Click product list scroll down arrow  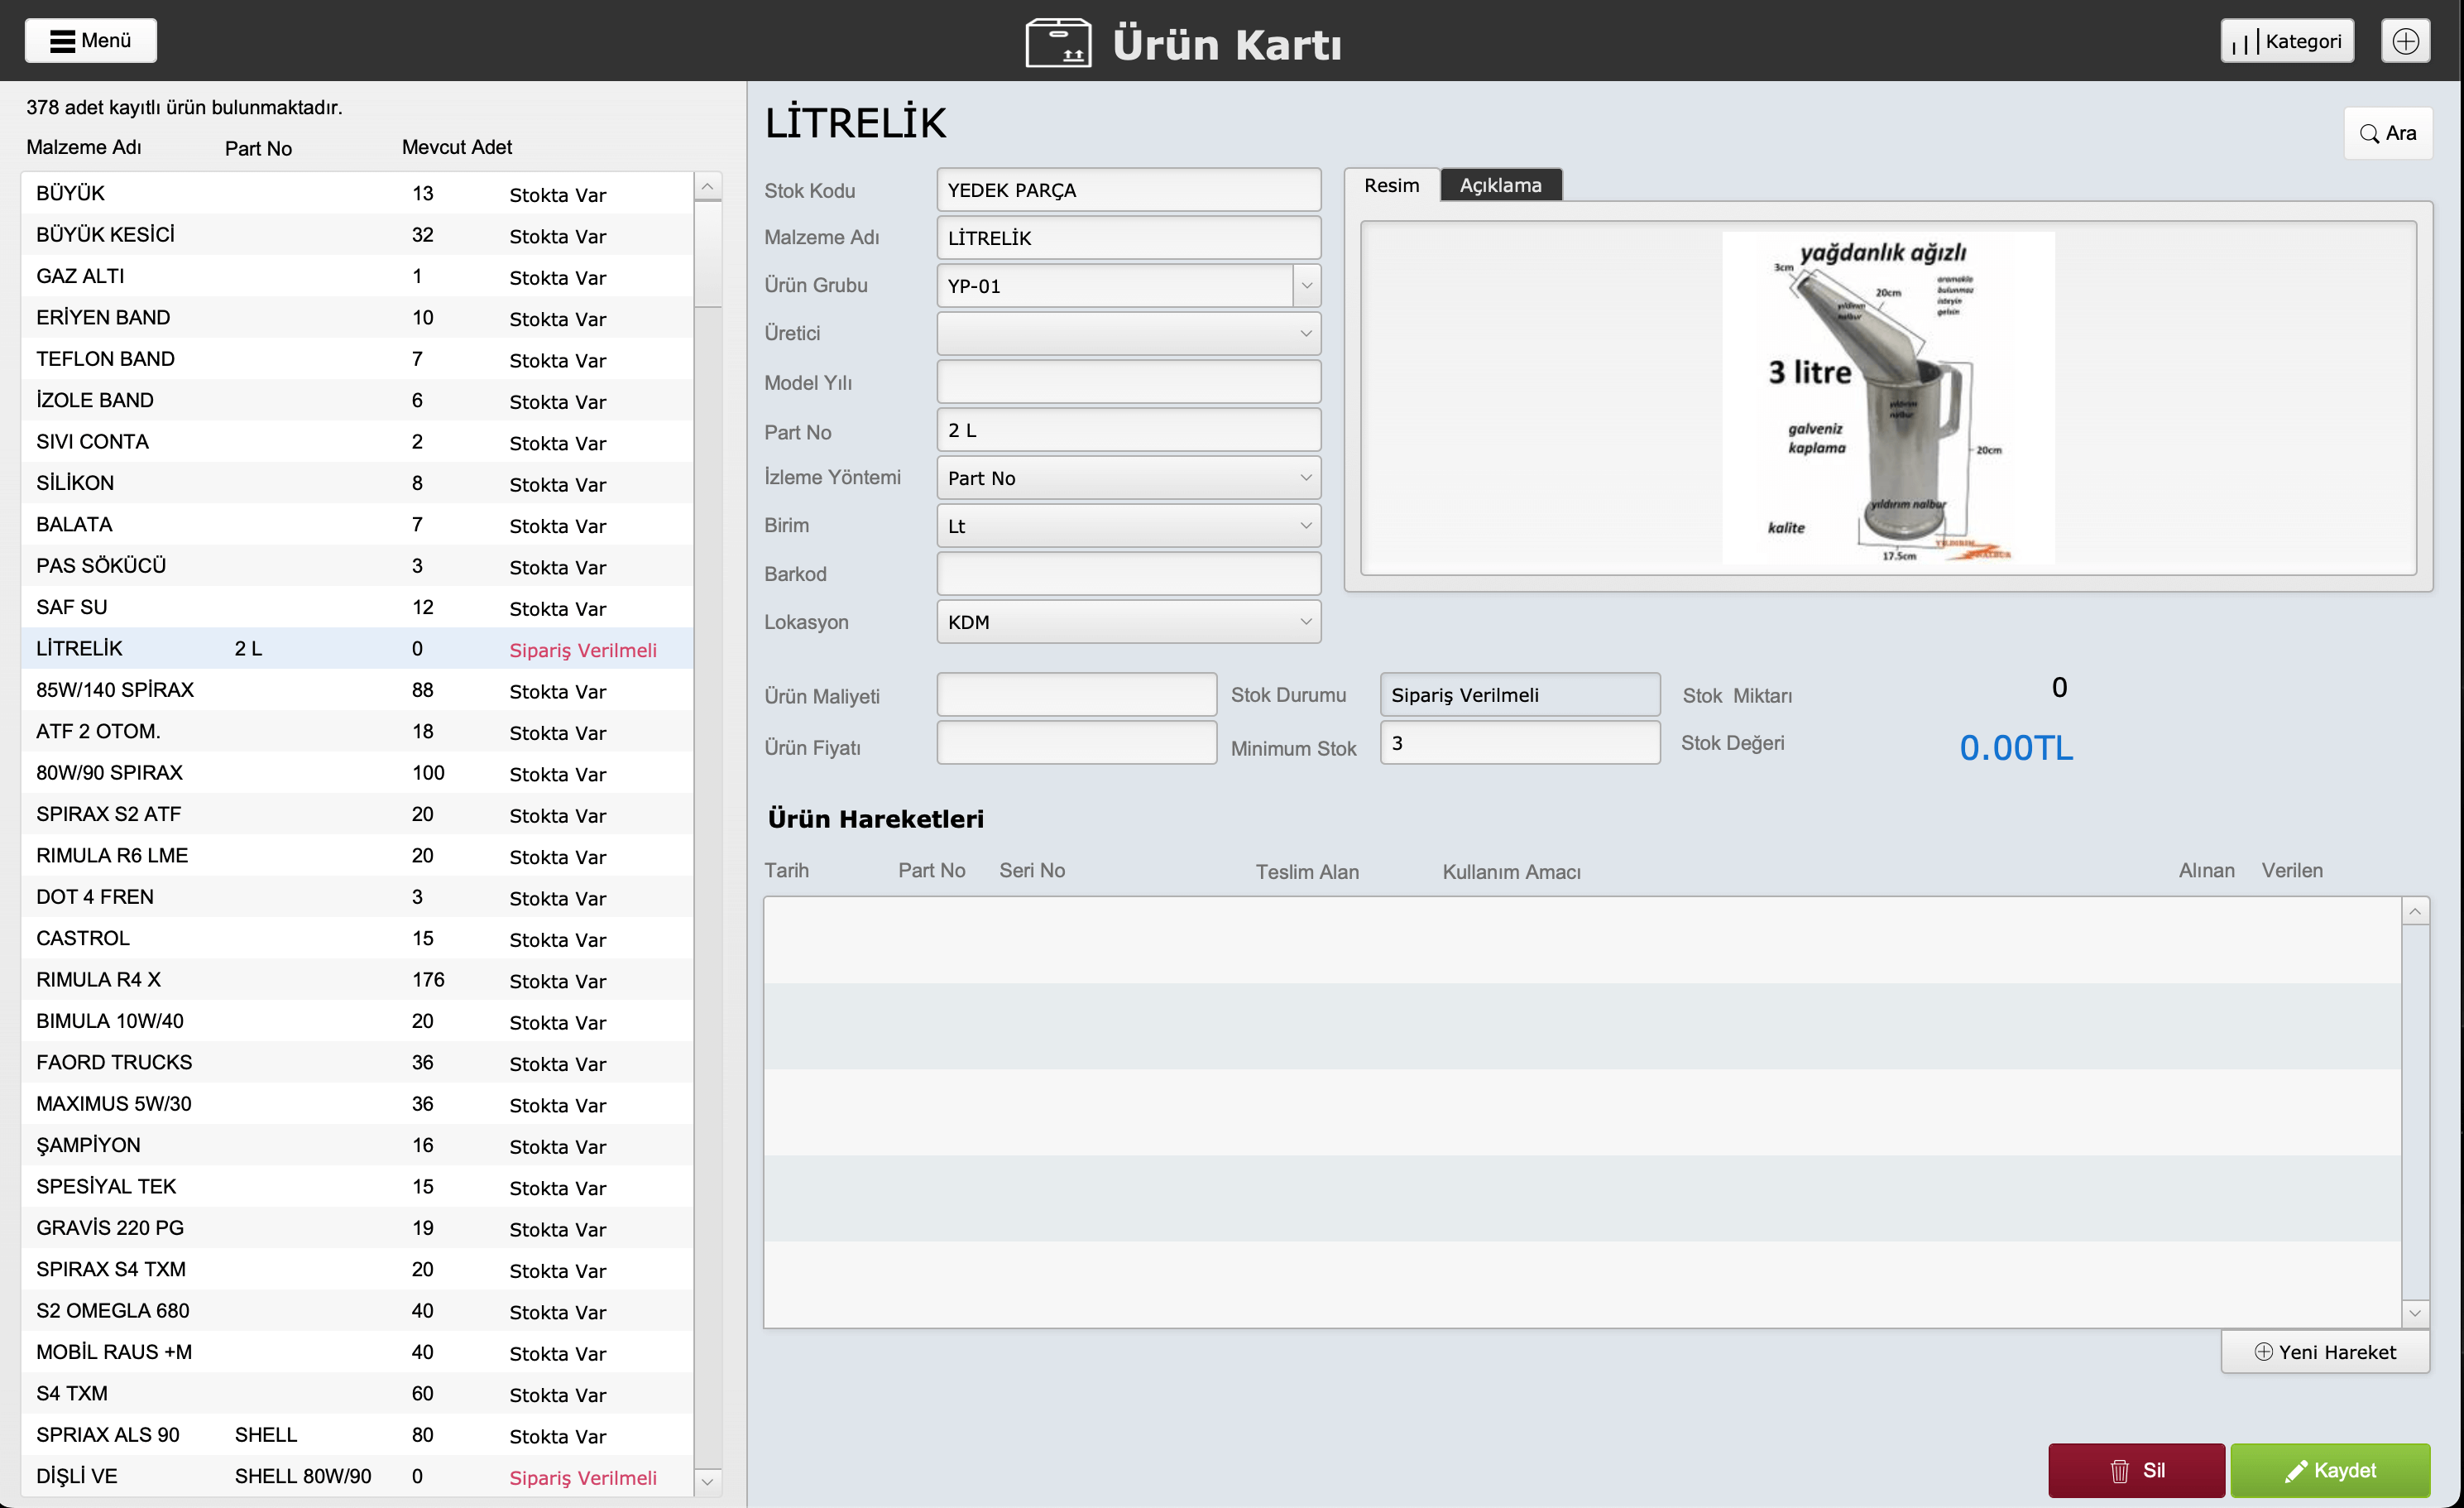pyautogui.click(x=707, y=1481)
